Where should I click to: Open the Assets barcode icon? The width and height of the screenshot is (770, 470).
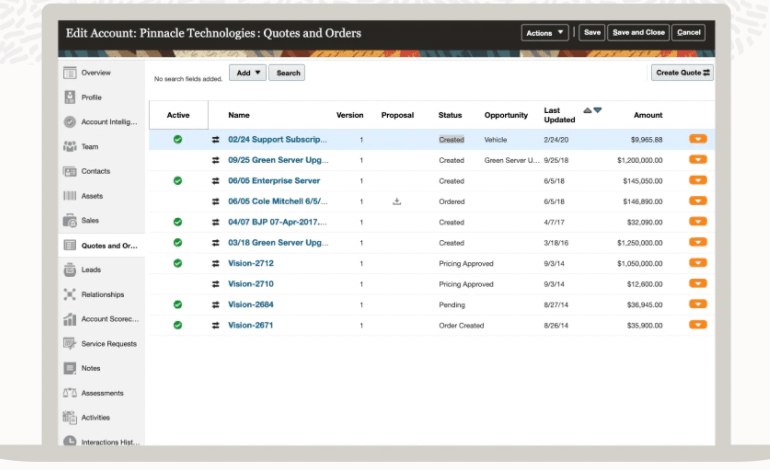[x=70, y=196]
